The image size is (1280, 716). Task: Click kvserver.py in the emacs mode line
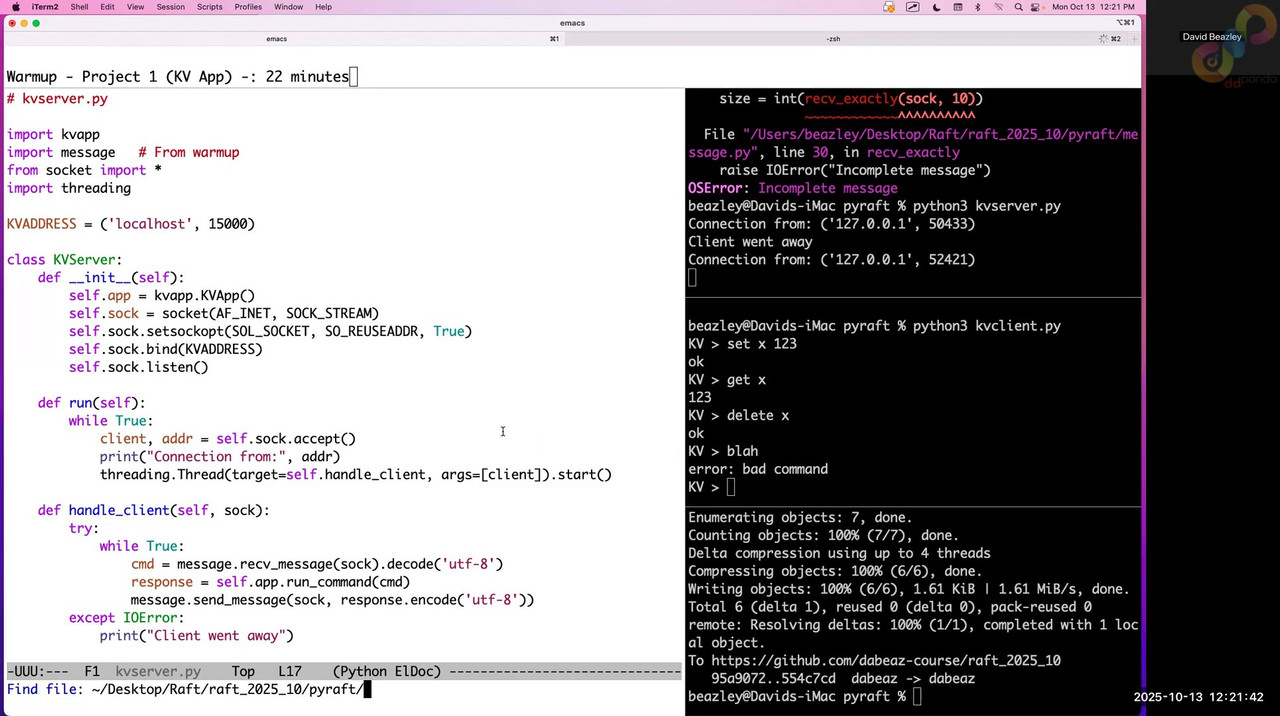pyautogui.click(x=158, y=672)
